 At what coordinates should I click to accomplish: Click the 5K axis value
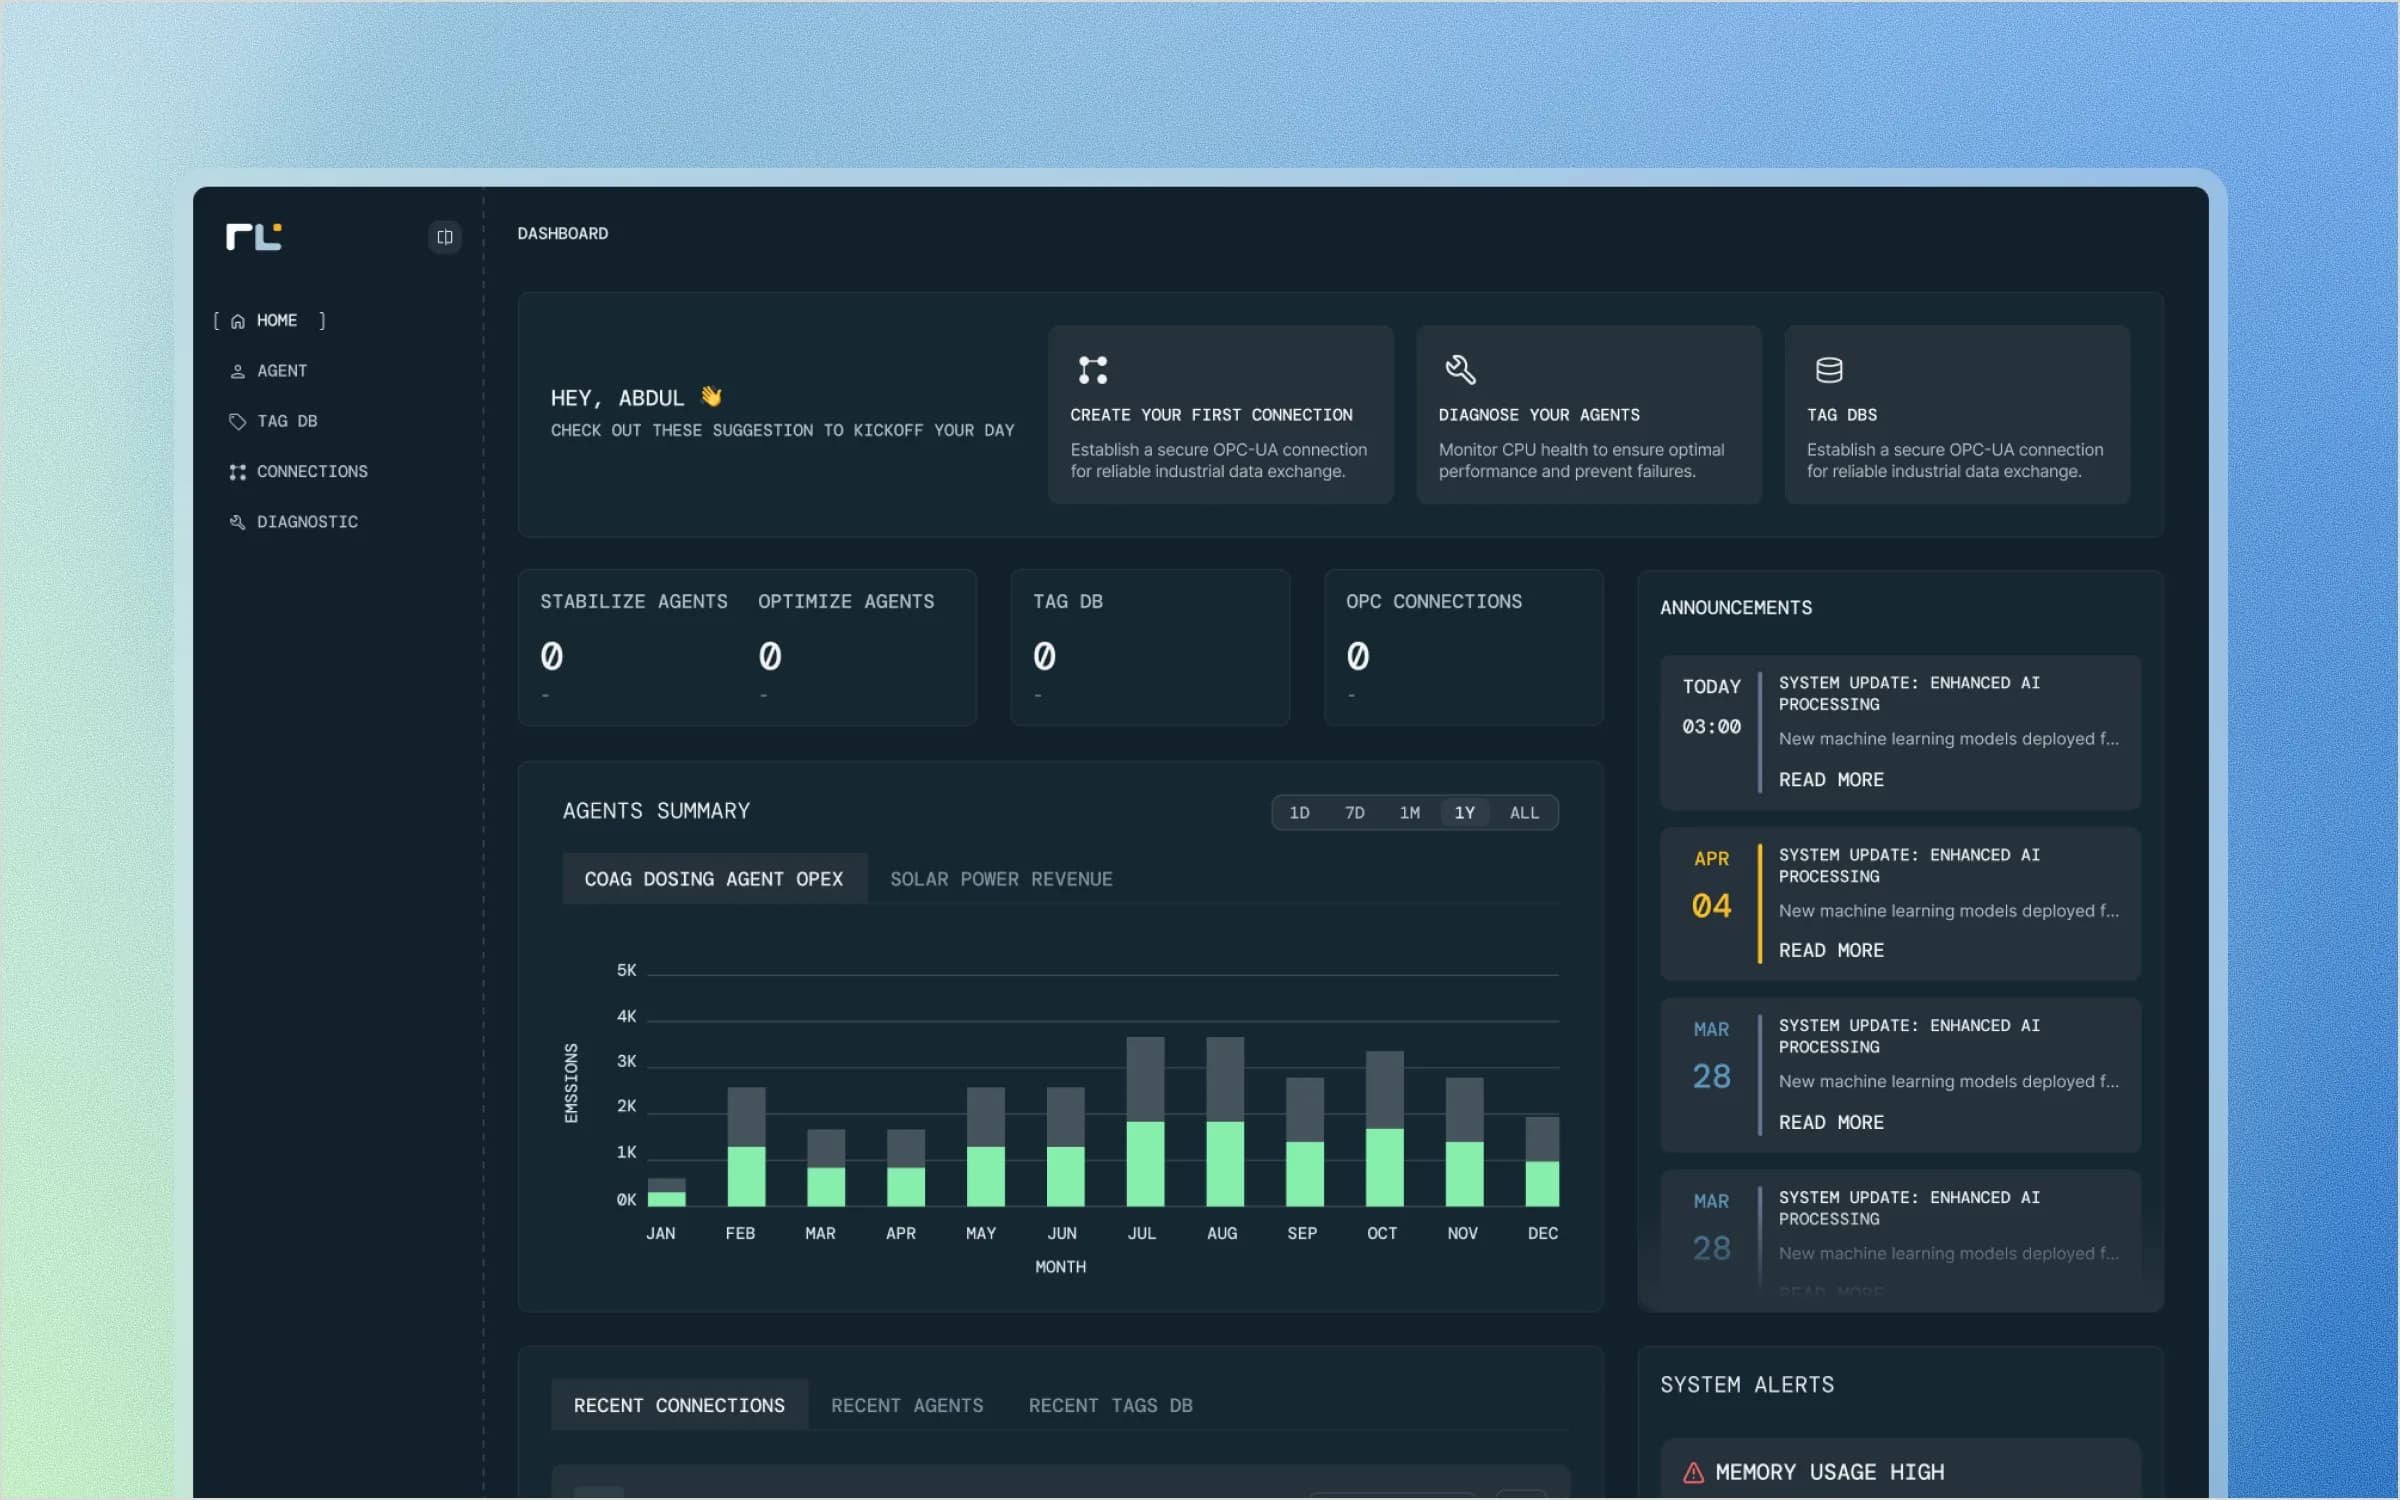[626, 970]
